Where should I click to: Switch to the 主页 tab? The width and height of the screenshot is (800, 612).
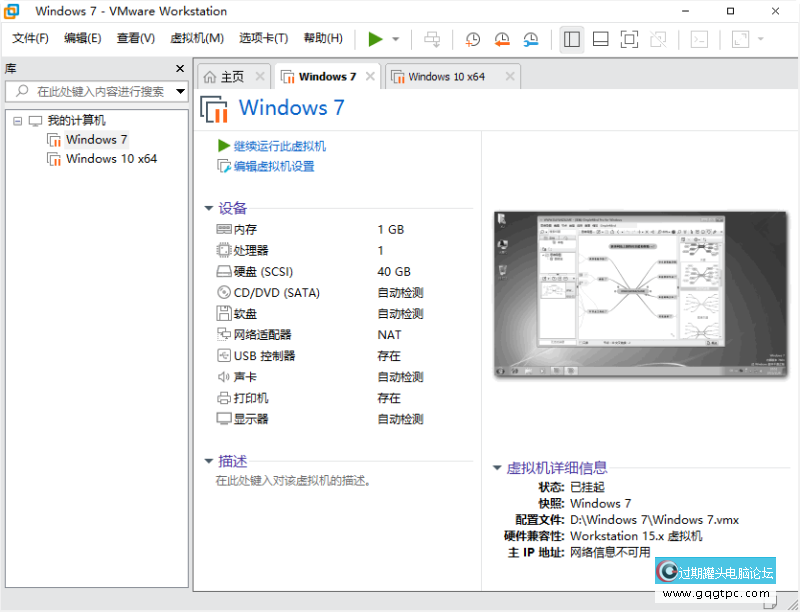click(x=231, y=76)
